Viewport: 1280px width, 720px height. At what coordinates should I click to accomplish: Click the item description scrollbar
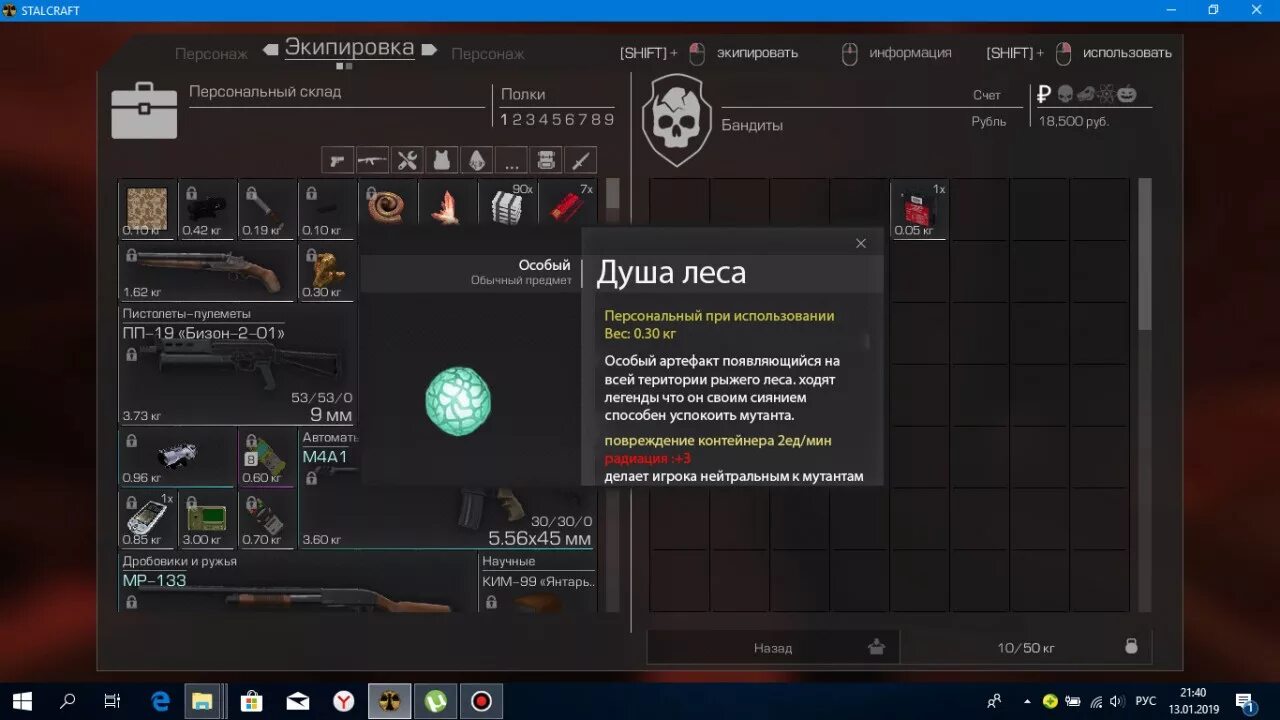pos(868,343)
